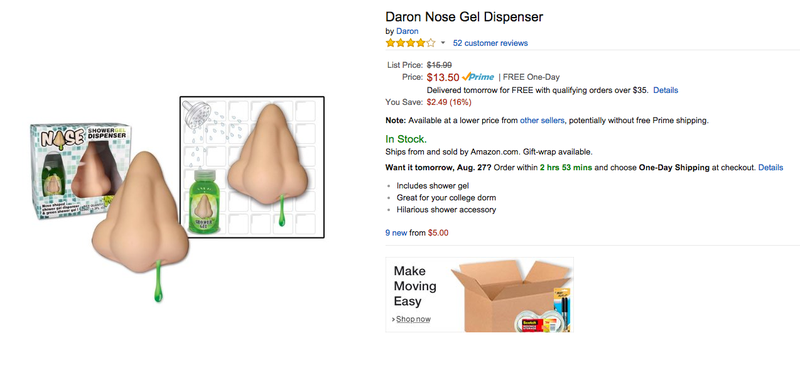Open the other sellers link
Screen dimensions: 800x382
(542, 121)
